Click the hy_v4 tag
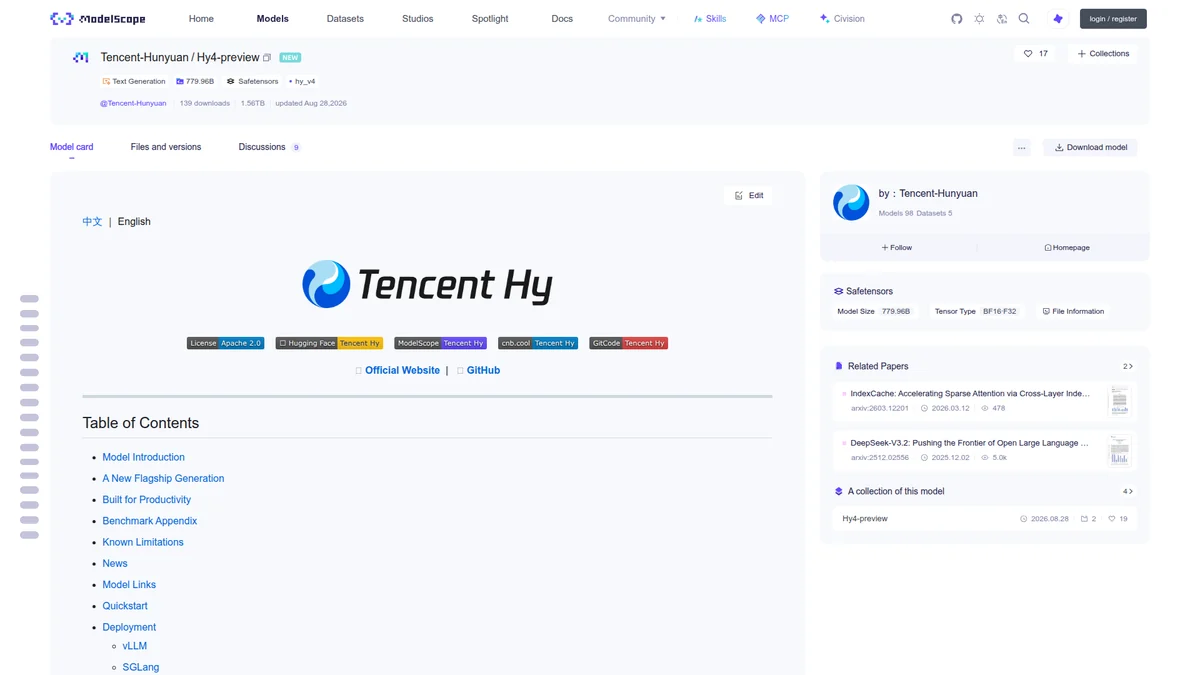The image size is (1200, 675). point(302,81)
